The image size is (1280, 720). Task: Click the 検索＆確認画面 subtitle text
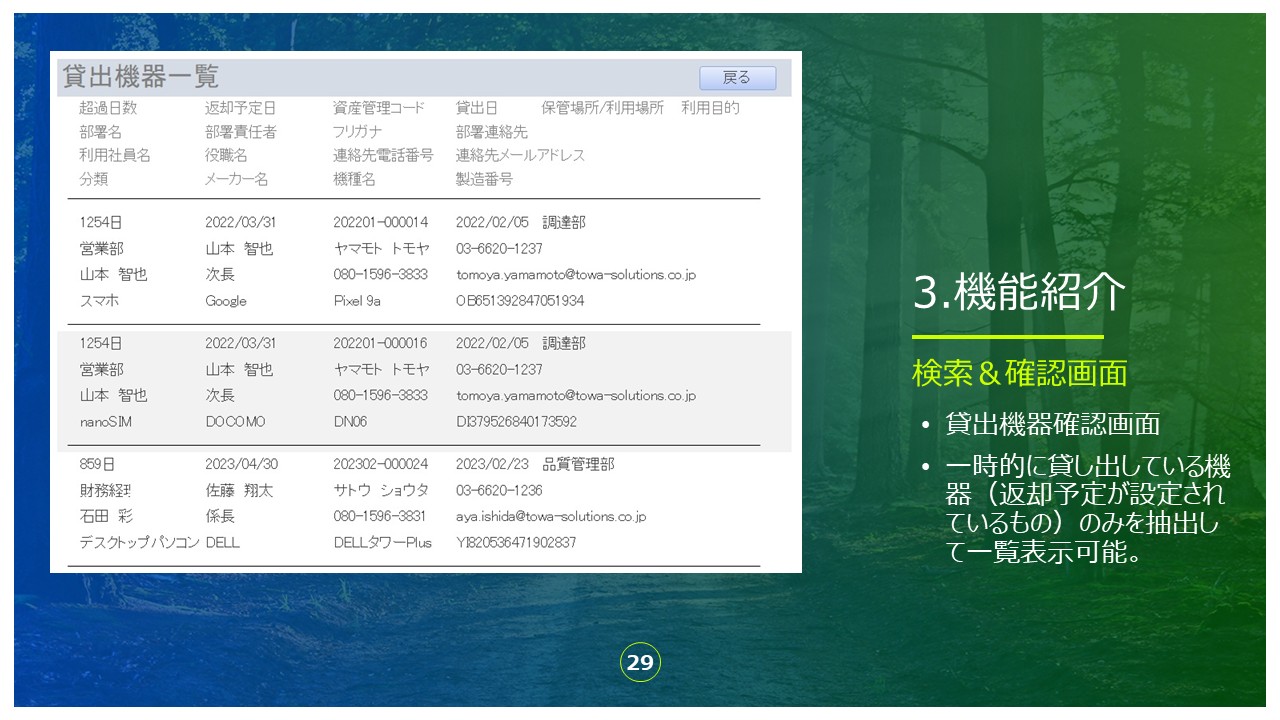(x=1019, y=373)
